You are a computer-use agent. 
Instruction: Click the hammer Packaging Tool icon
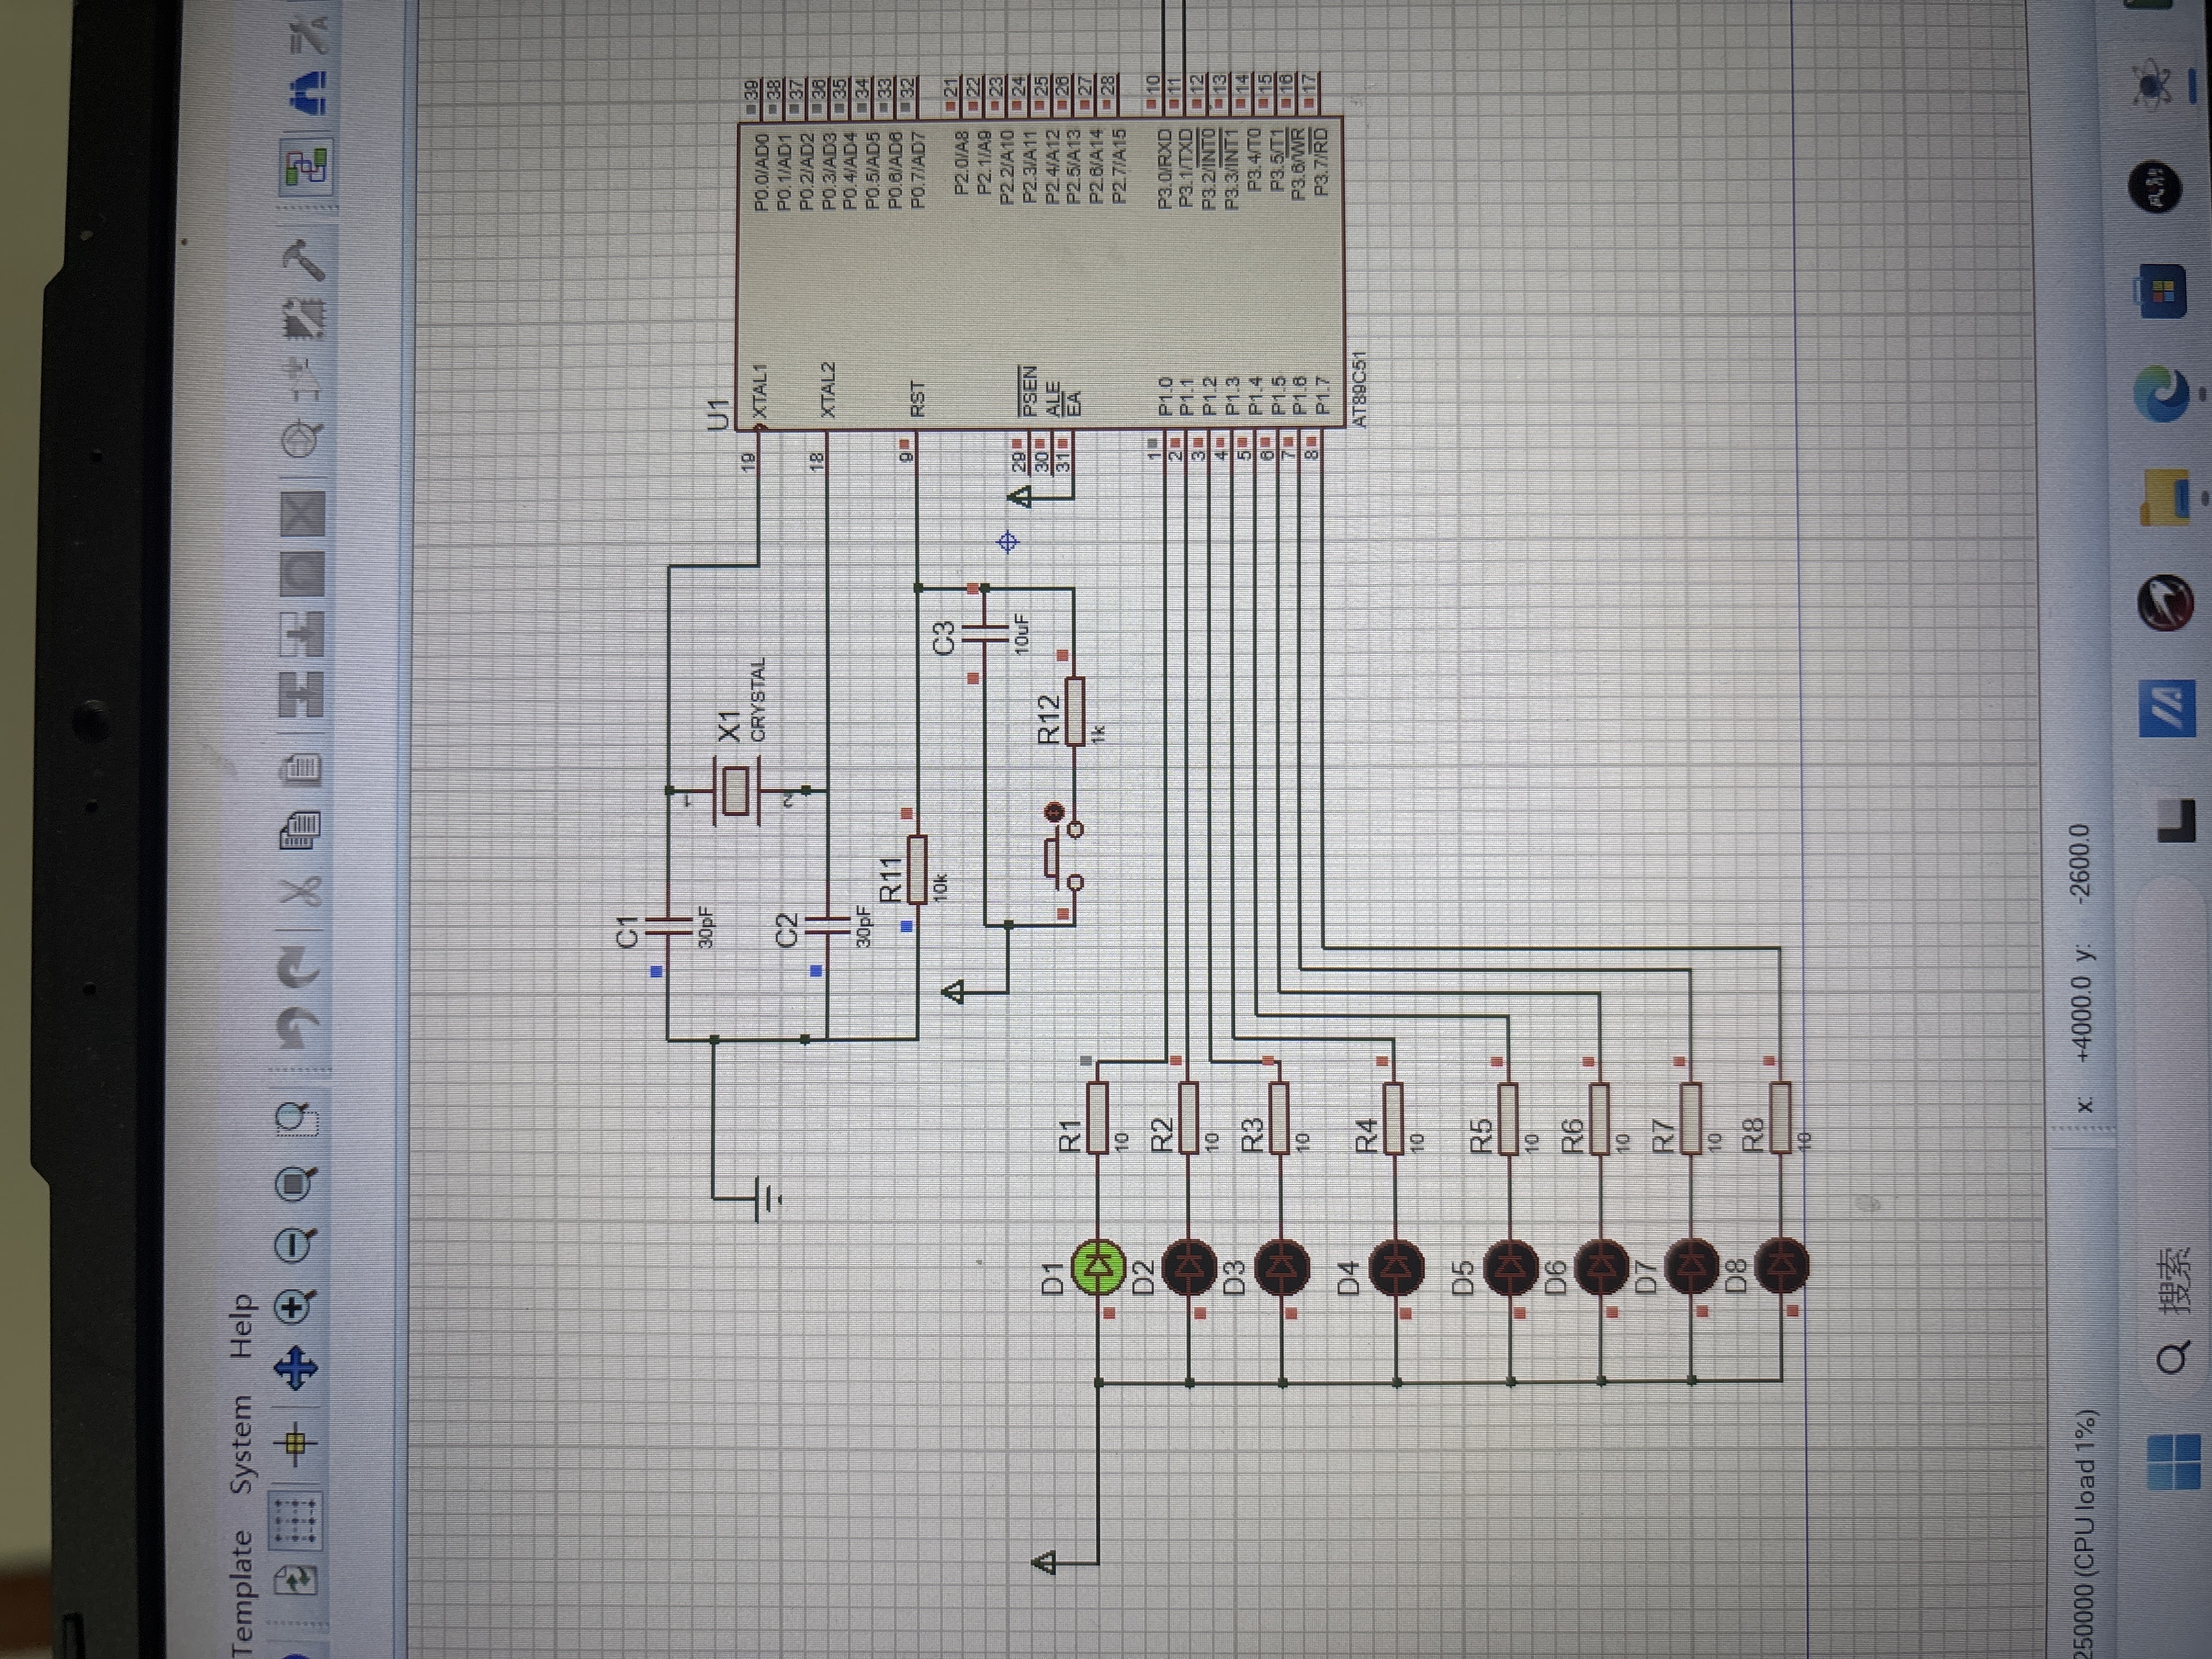point(303,261)
